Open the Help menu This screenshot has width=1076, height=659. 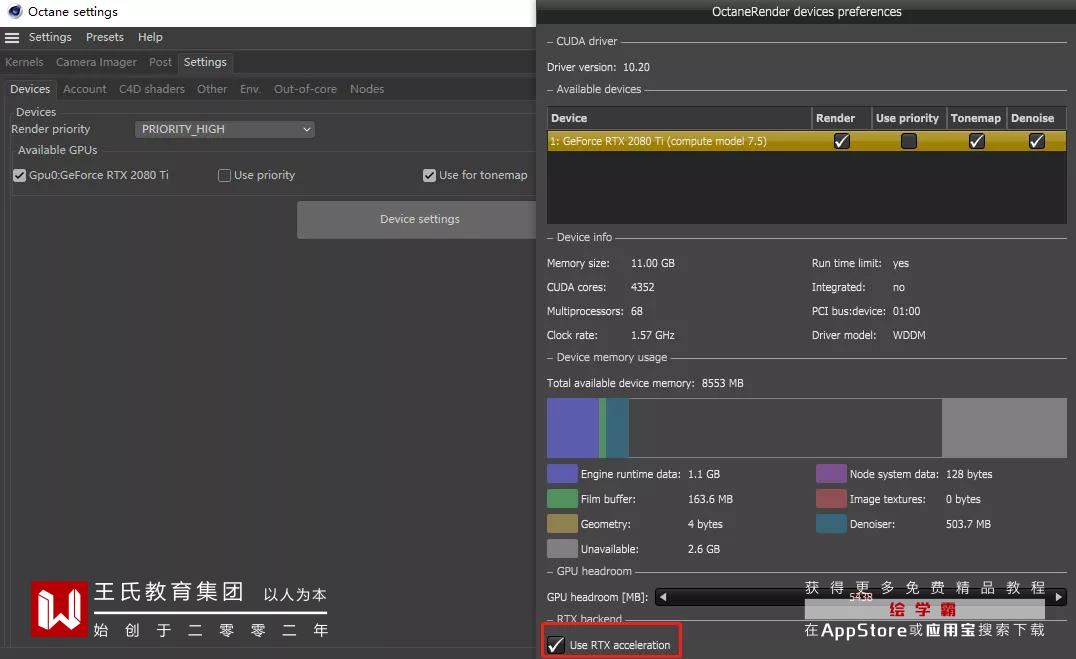tap(150, 37)
